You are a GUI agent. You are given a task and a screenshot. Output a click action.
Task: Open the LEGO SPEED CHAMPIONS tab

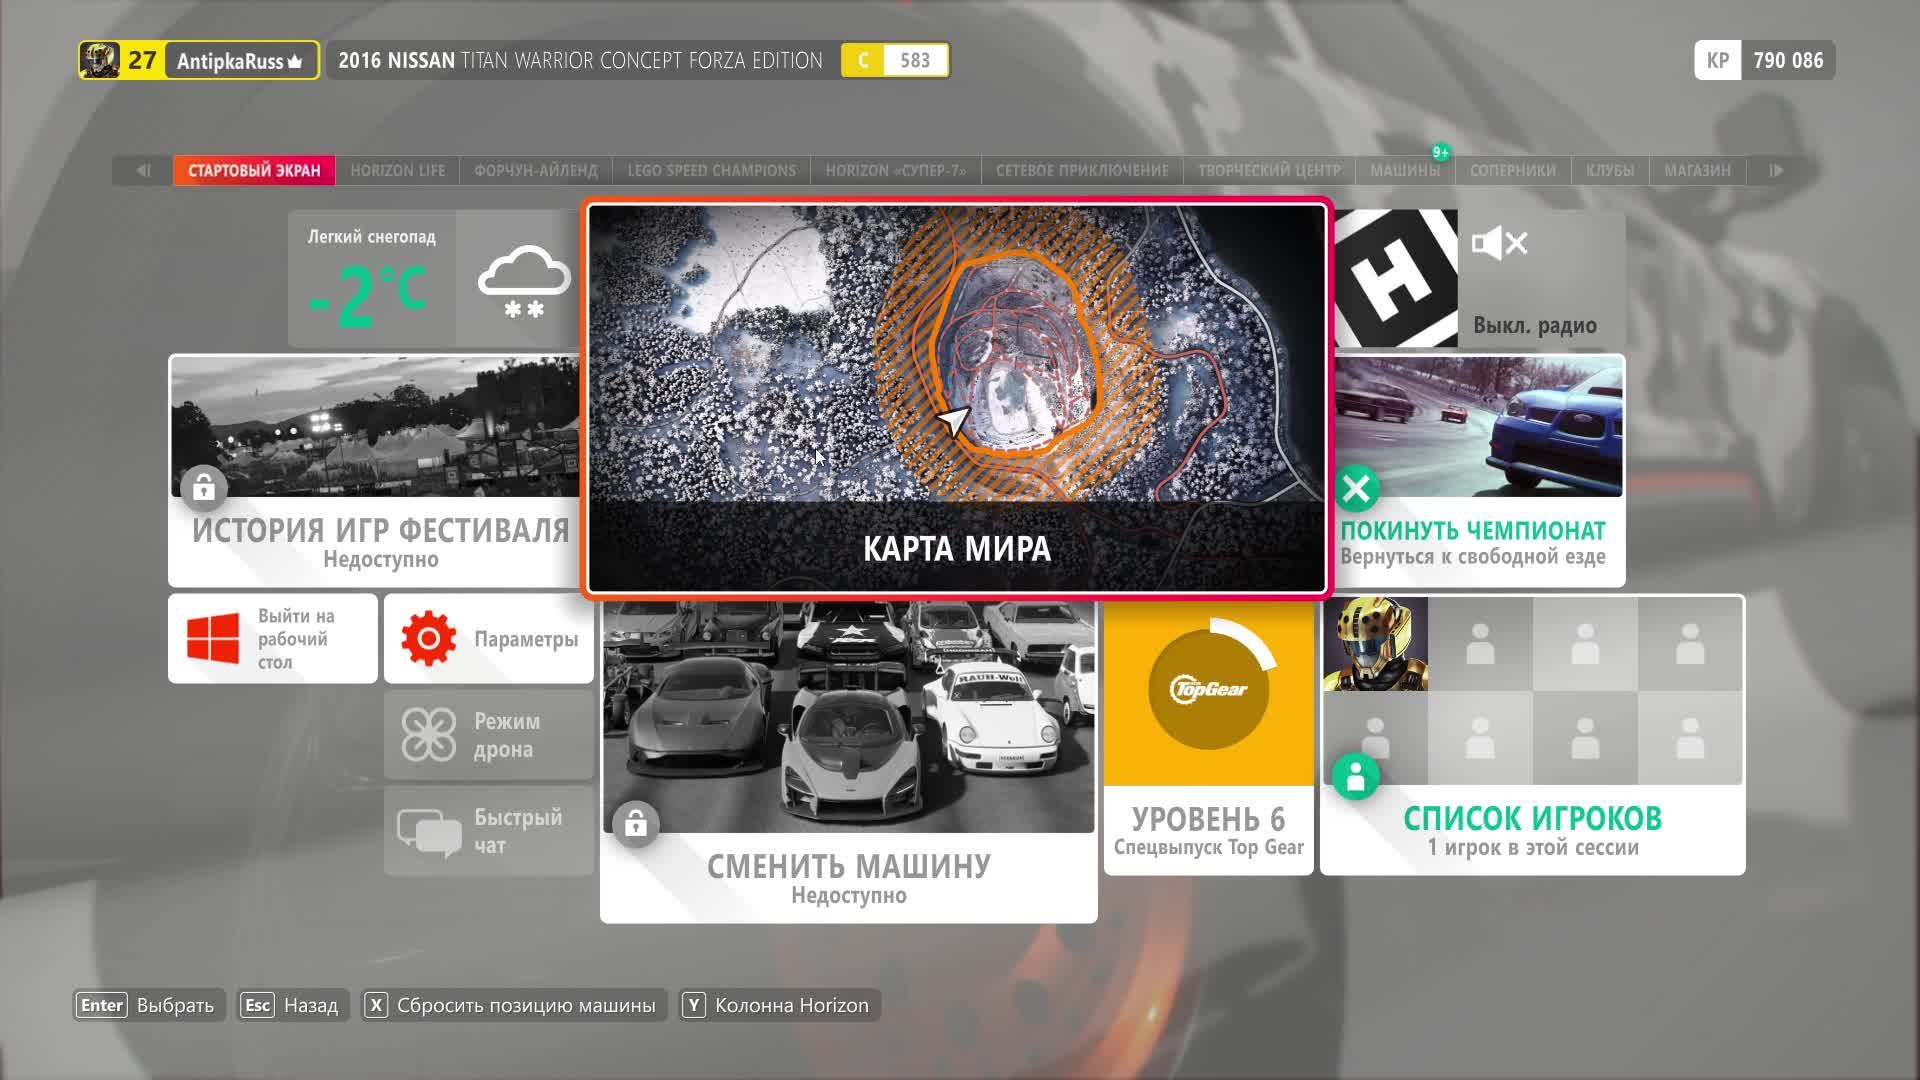tap(711, 170)
